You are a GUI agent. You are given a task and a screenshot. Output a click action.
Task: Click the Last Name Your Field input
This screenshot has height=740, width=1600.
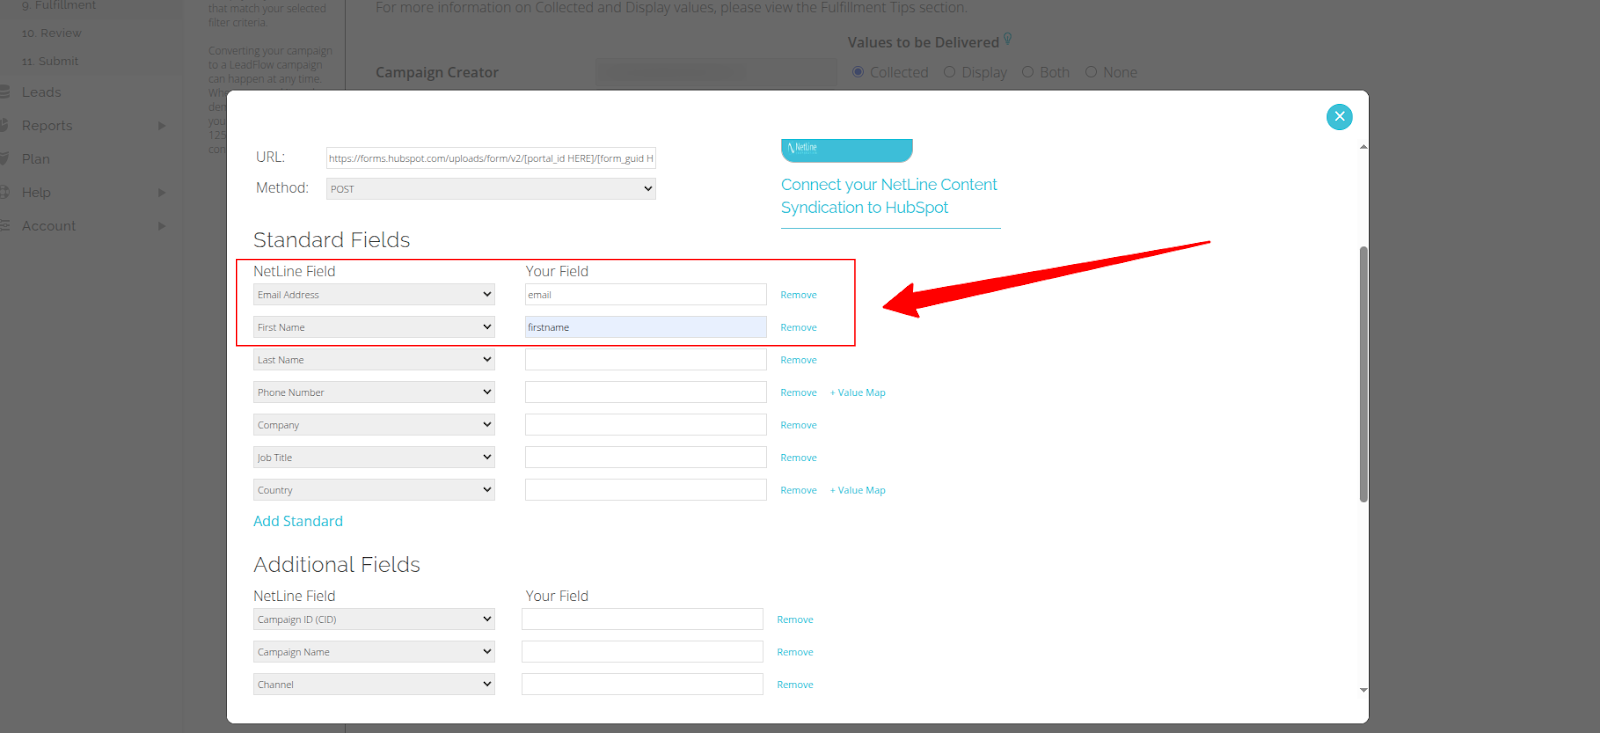click(645, 360)
